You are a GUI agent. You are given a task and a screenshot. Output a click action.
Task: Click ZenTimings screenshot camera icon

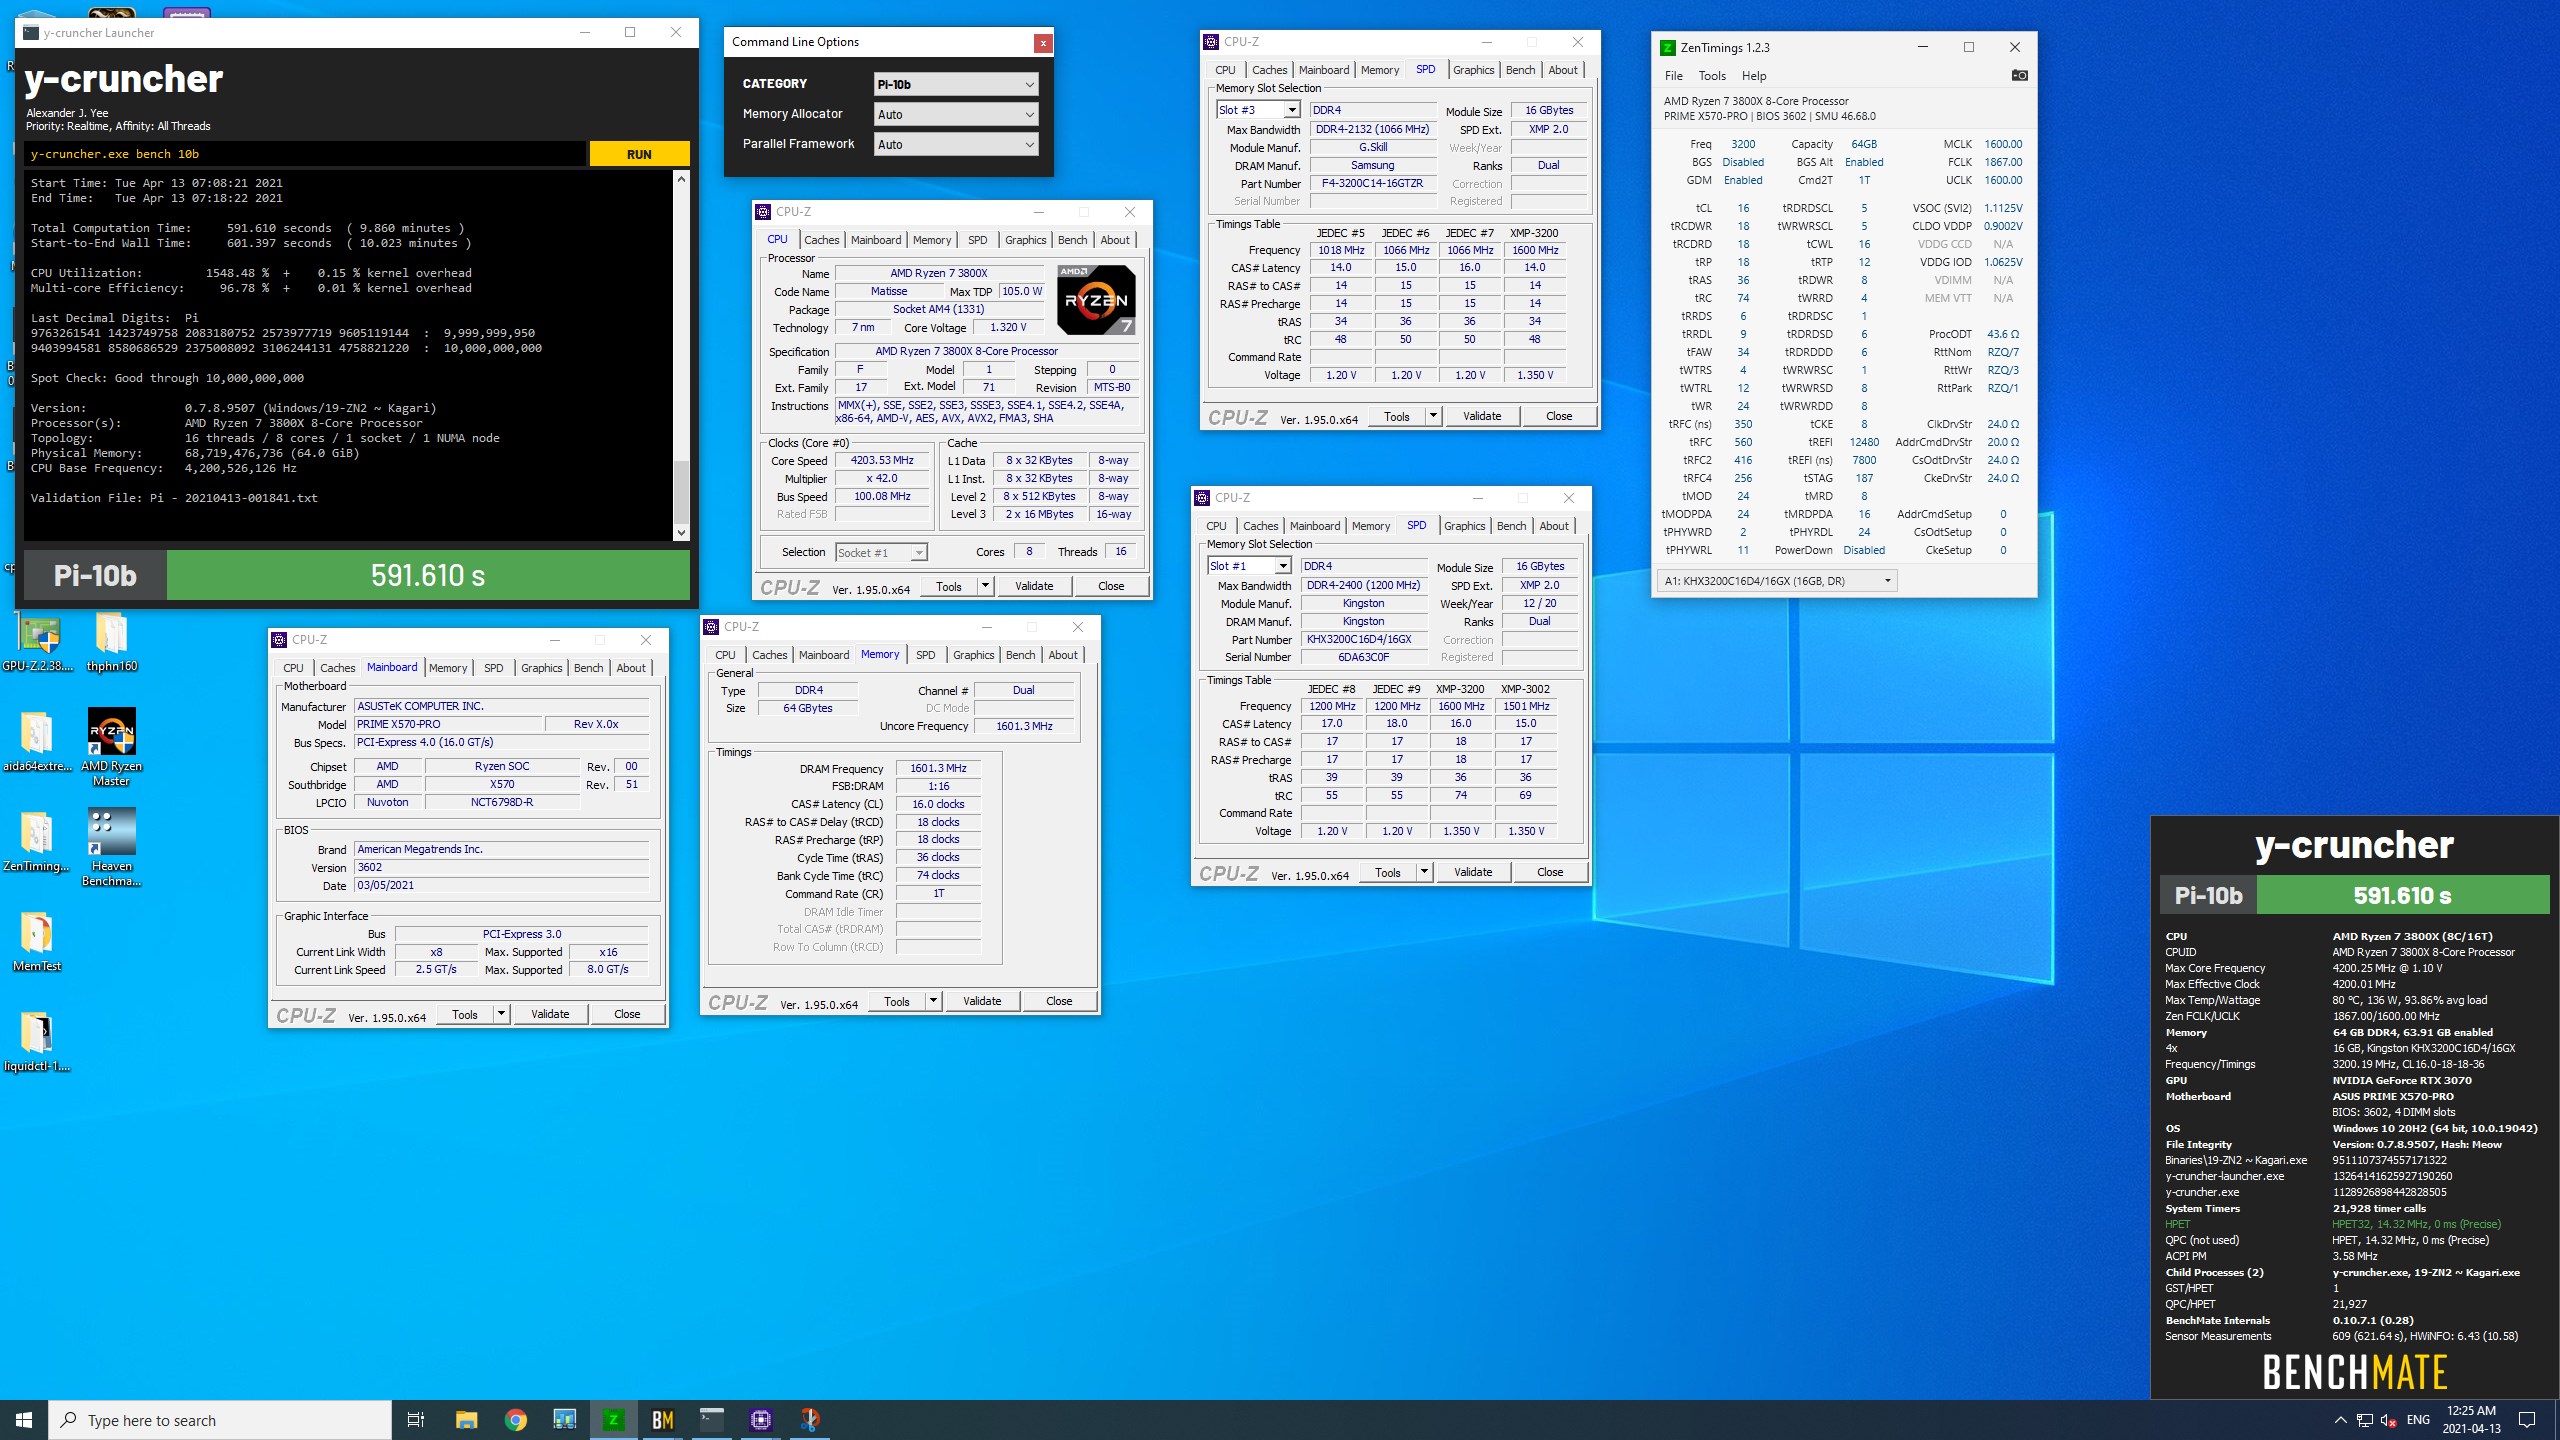coord(2019,76)
